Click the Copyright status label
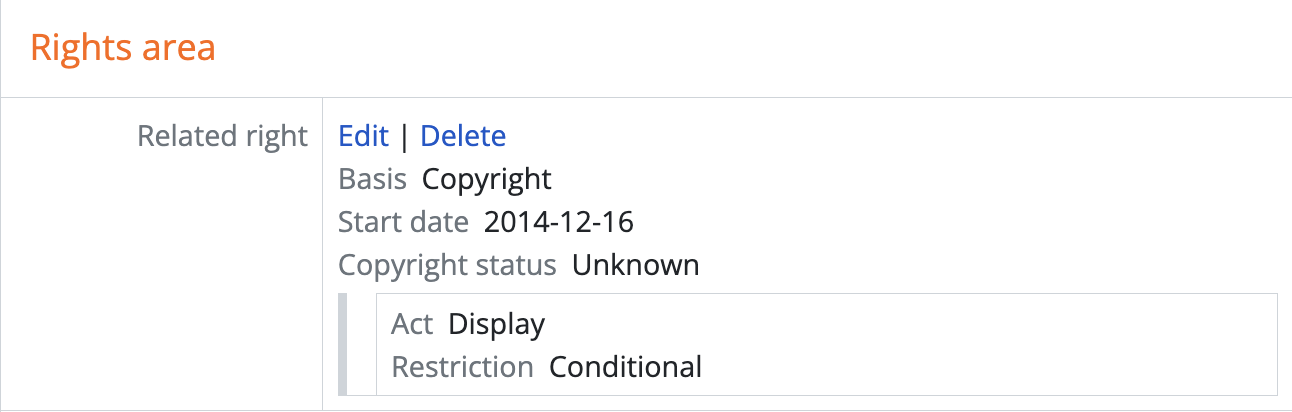This screenshot has height=412, width=1292. [447, 265]
